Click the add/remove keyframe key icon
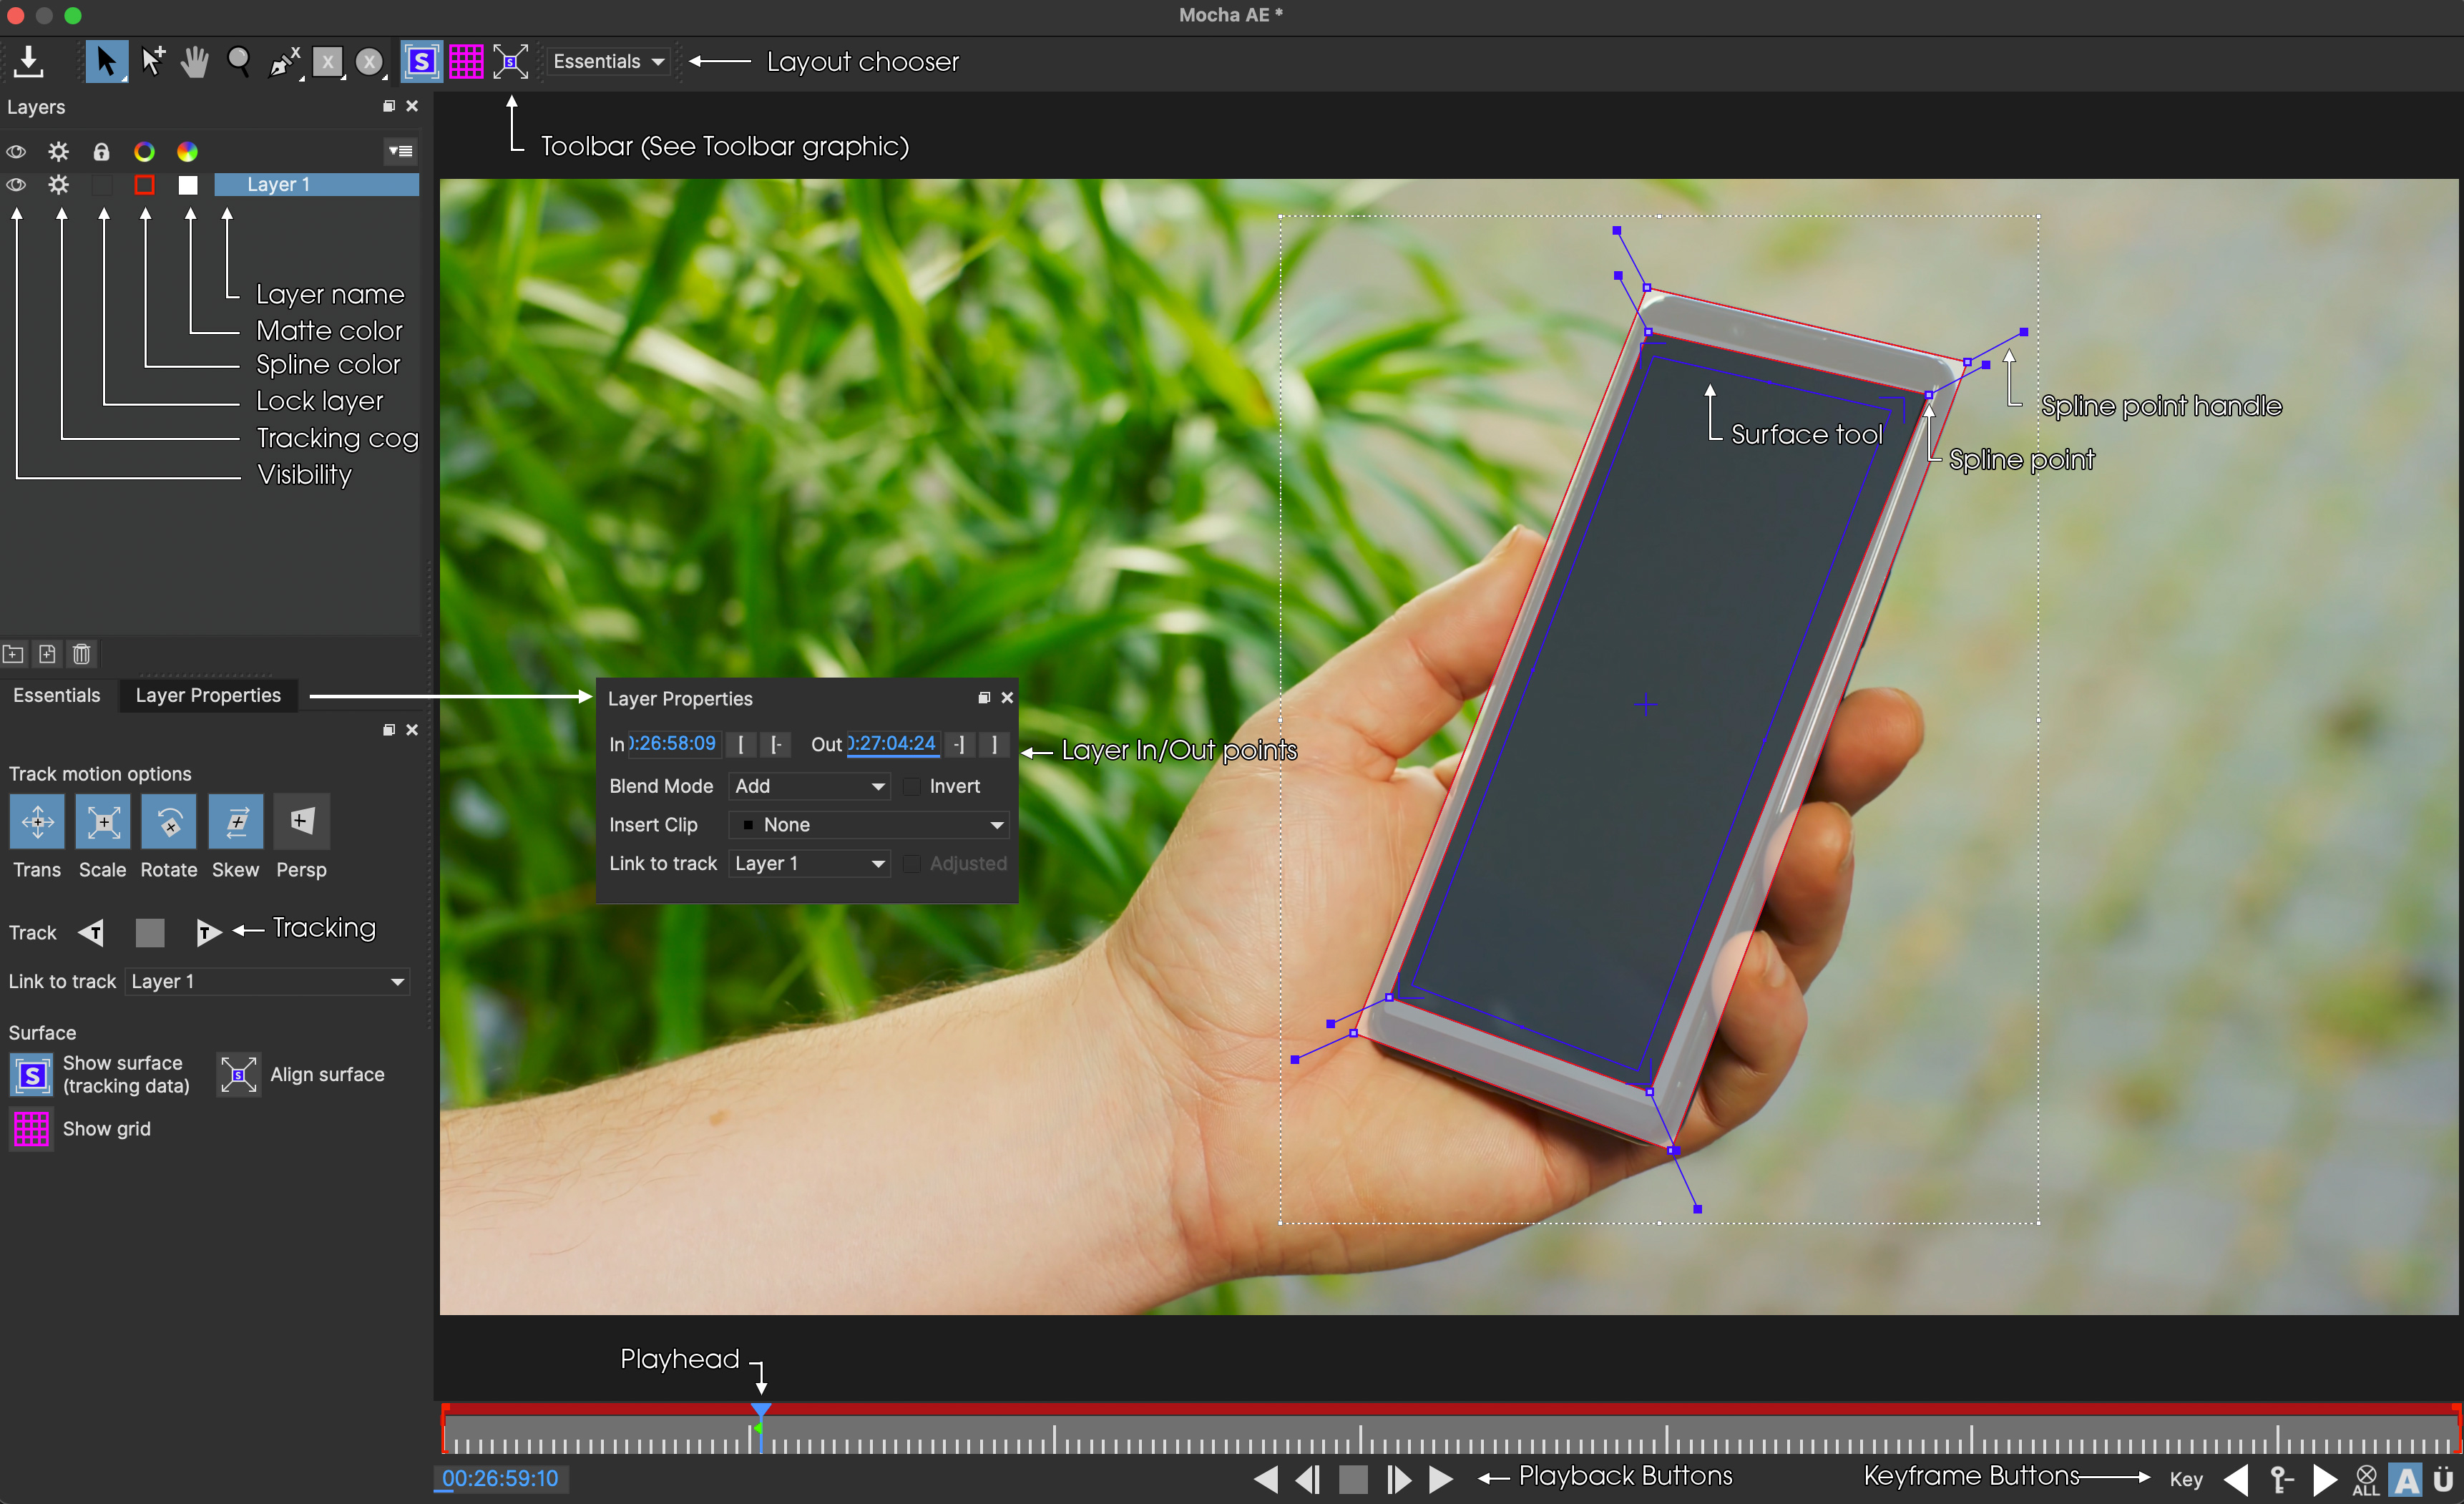 click(2281, 1478)
